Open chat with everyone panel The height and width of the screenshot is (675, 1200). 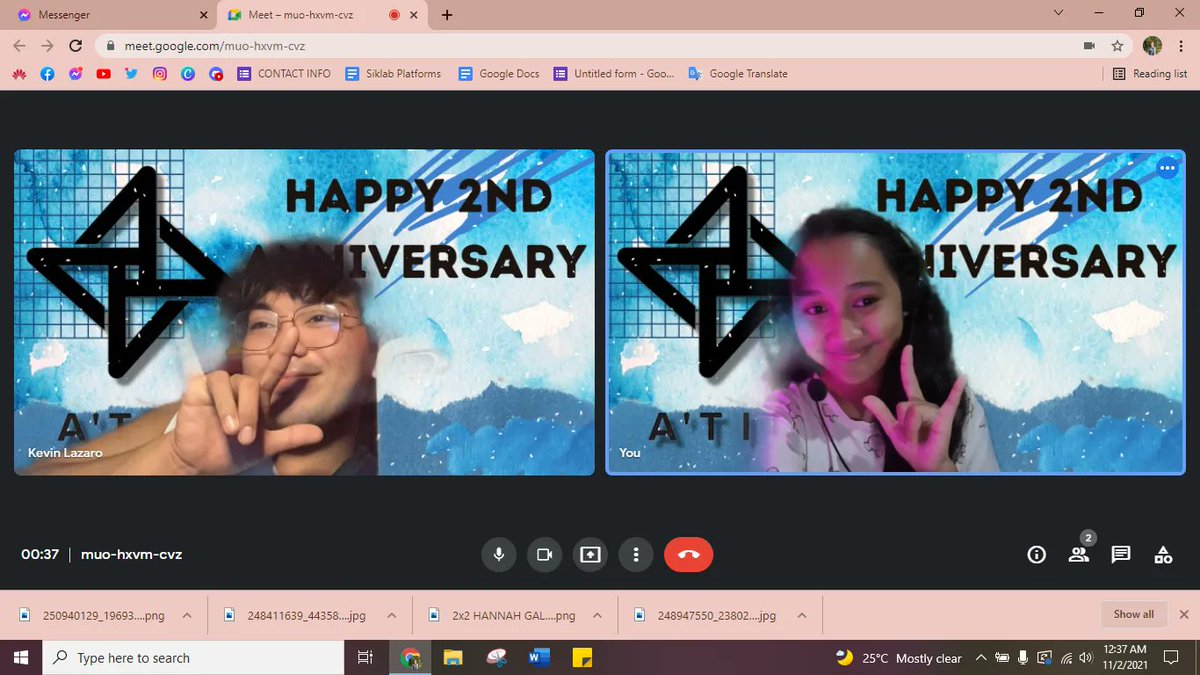click(1121, 555)
